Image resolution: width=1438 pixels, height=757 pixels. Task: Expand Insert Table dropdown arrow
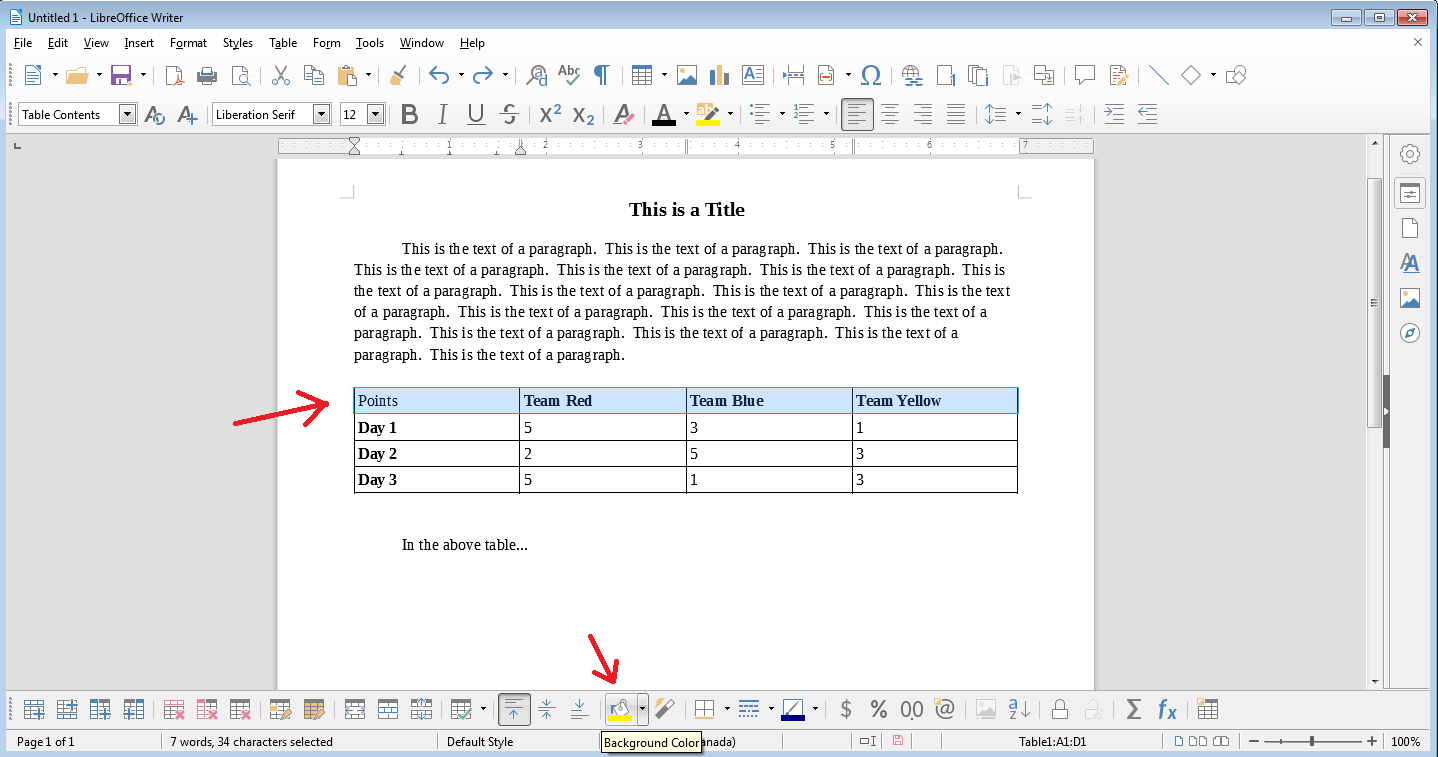pyautogui.click(x=664, y=75)
